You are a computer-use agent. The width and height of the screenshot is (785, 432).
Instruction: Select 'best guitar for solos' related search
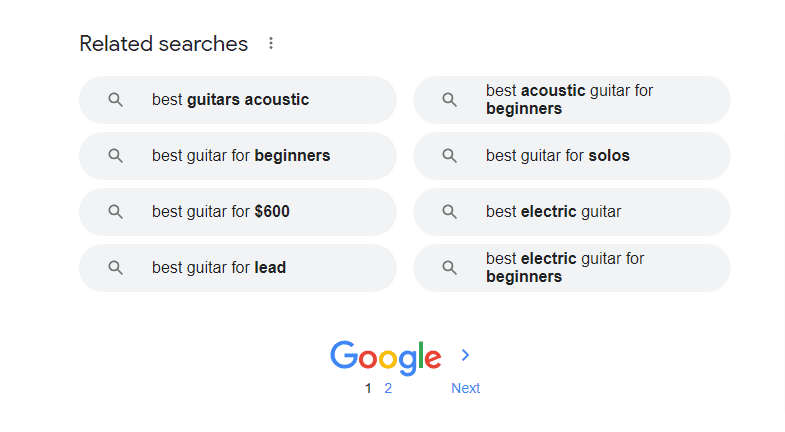[x=557, y=156]
